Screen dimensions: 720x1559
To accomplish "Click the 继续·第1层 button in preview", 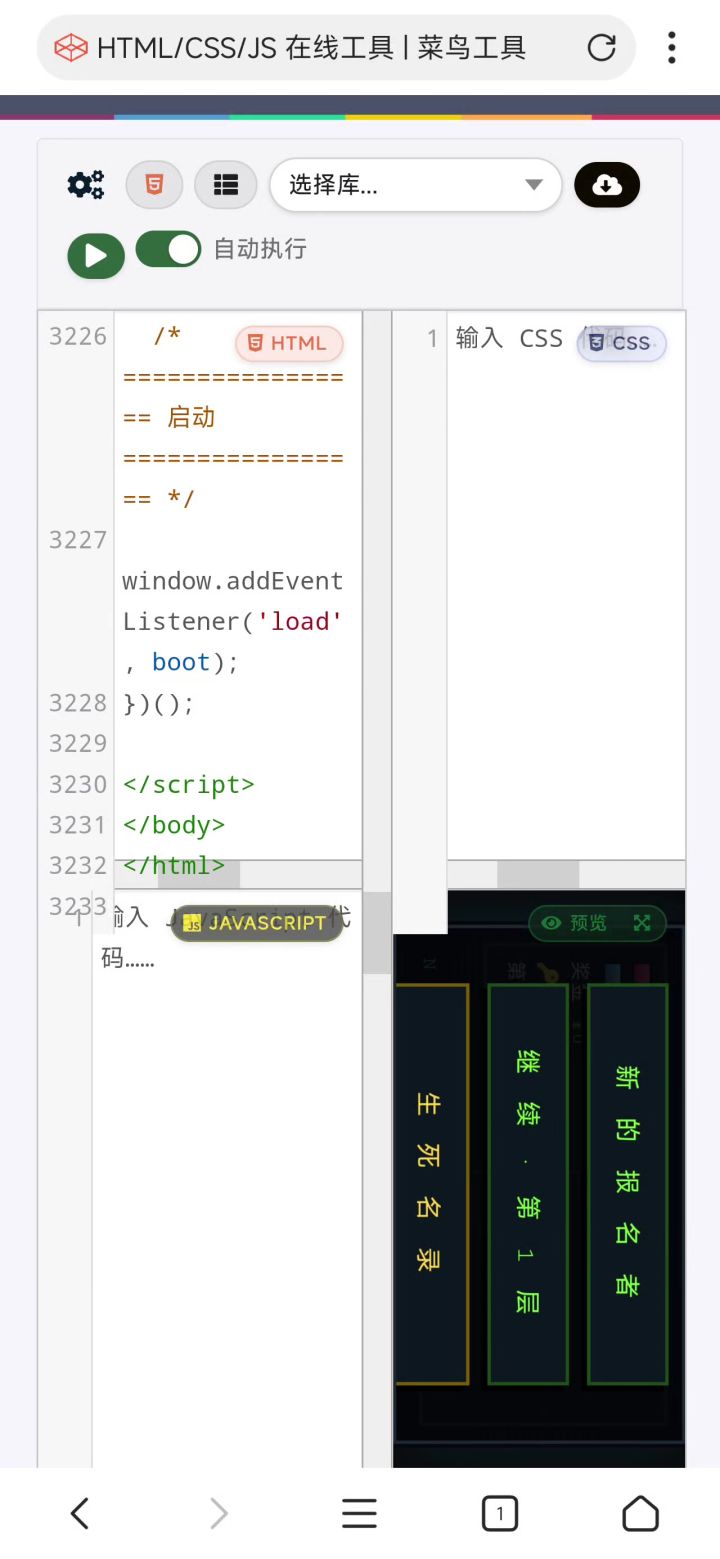I will click(x=528, y=1183).
